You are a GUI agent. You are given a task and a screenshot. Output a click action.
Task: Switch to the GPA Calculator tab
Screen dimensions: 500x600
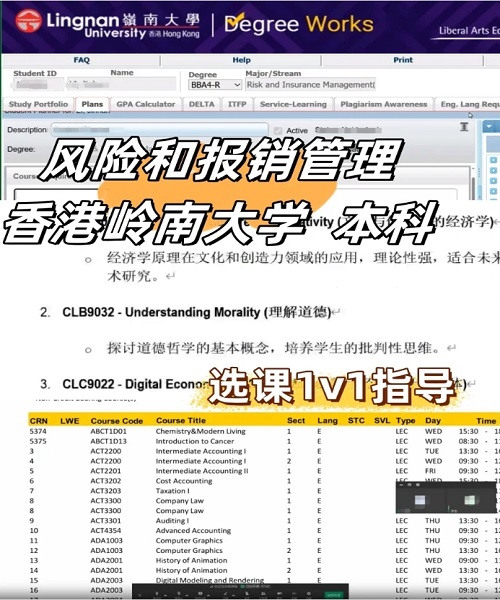coord(146,104)
